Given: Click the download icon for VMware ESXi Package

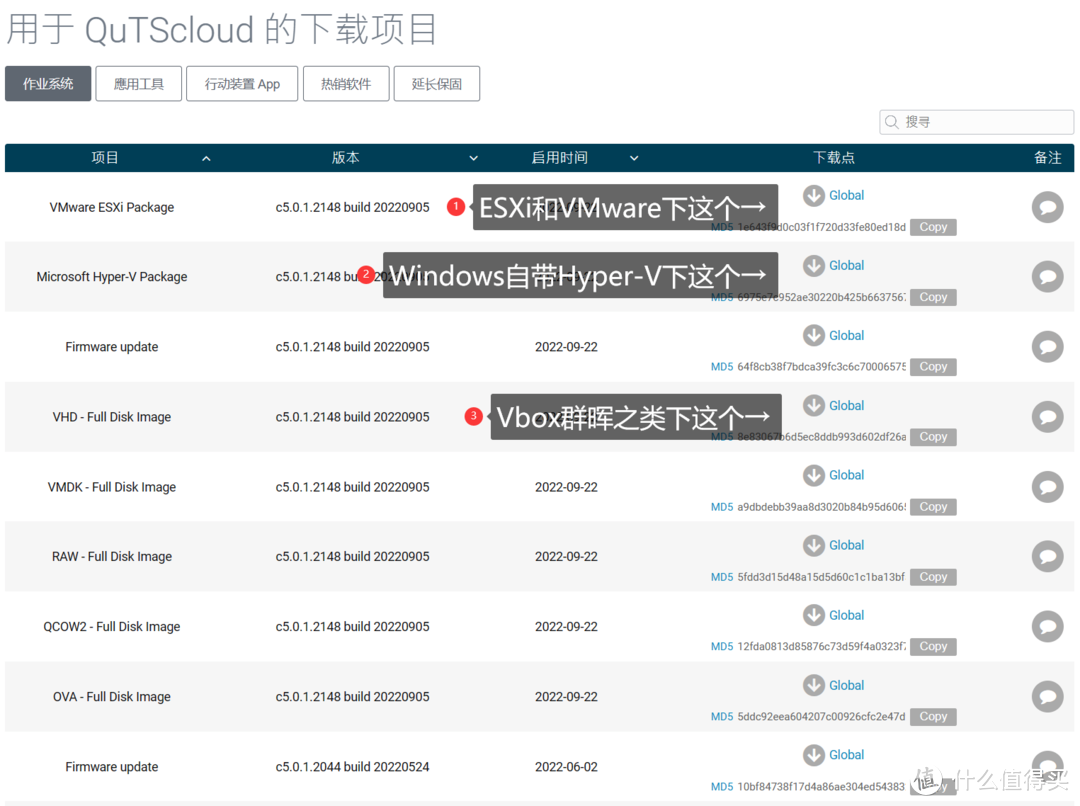Looking at the screenshot, I should click(x=813, y=196).
